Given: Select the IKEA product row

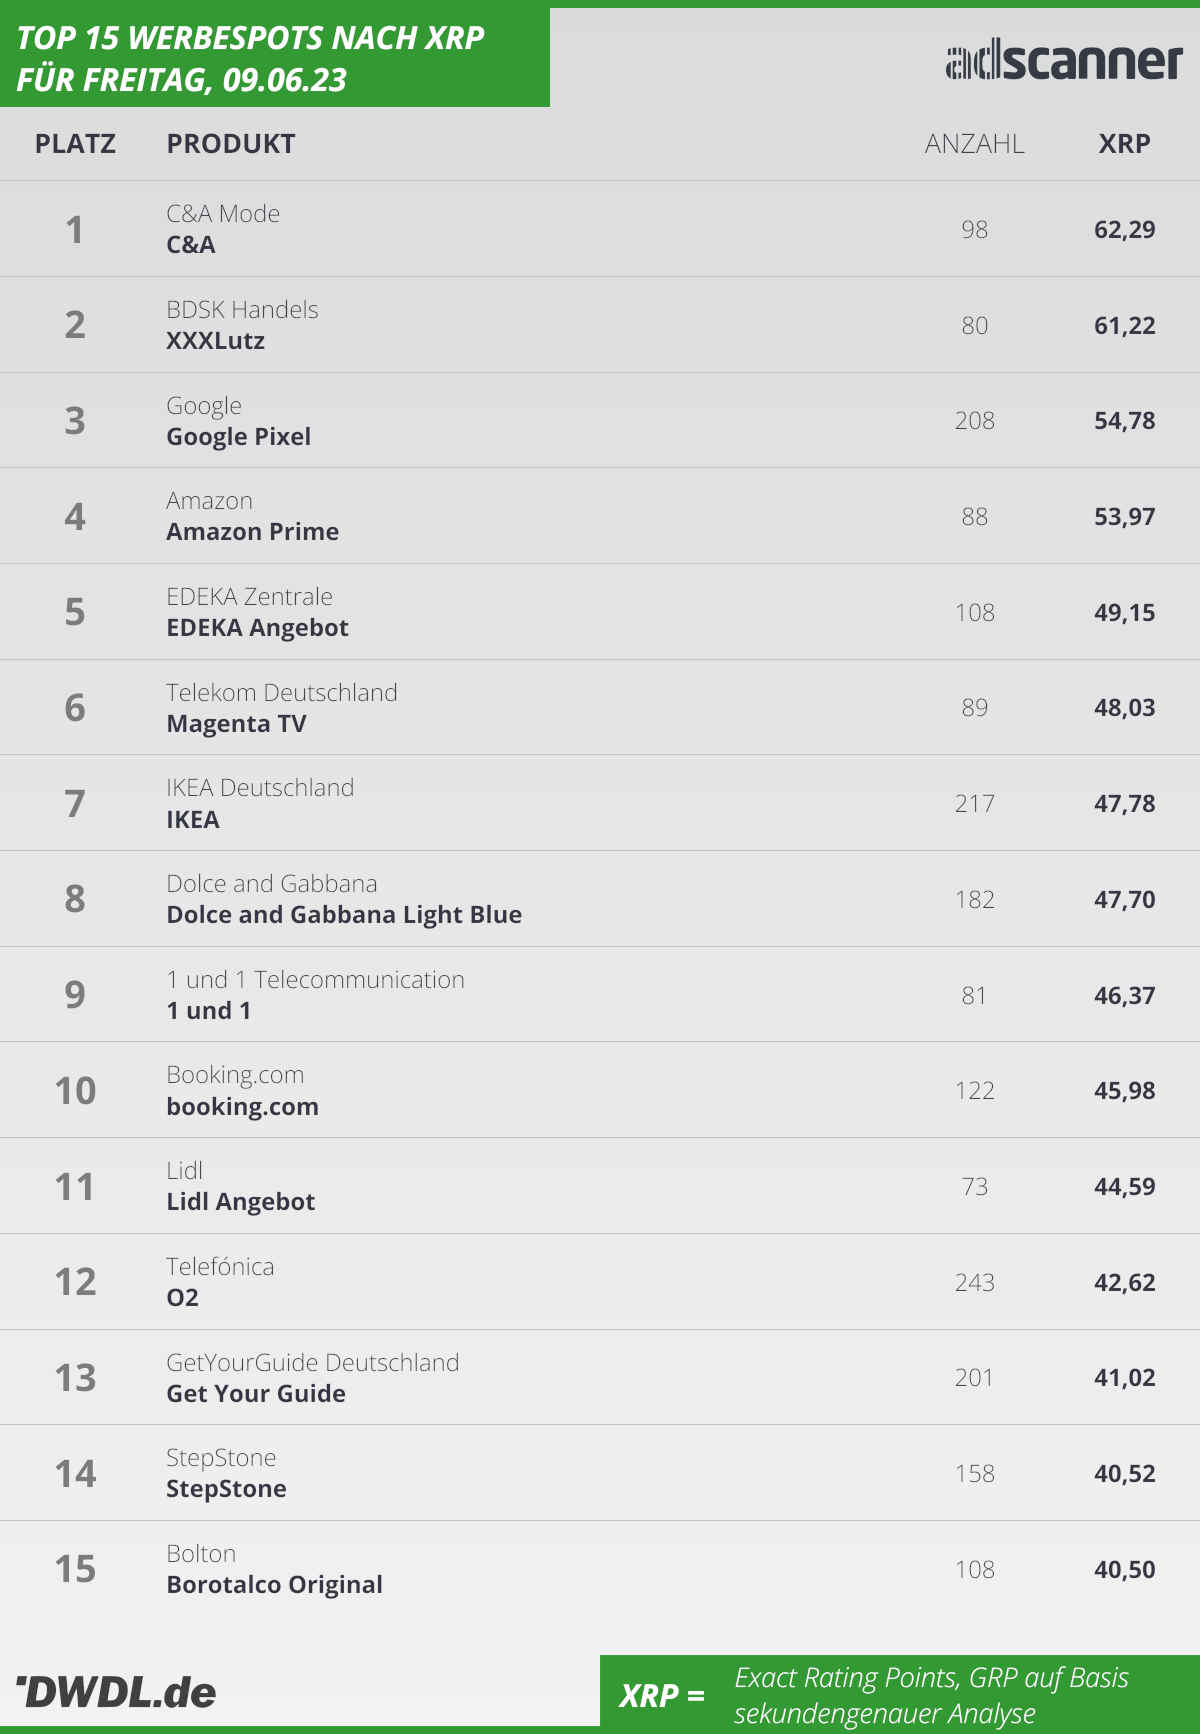Looking at the screenshot, I should (x=600, y=803).
